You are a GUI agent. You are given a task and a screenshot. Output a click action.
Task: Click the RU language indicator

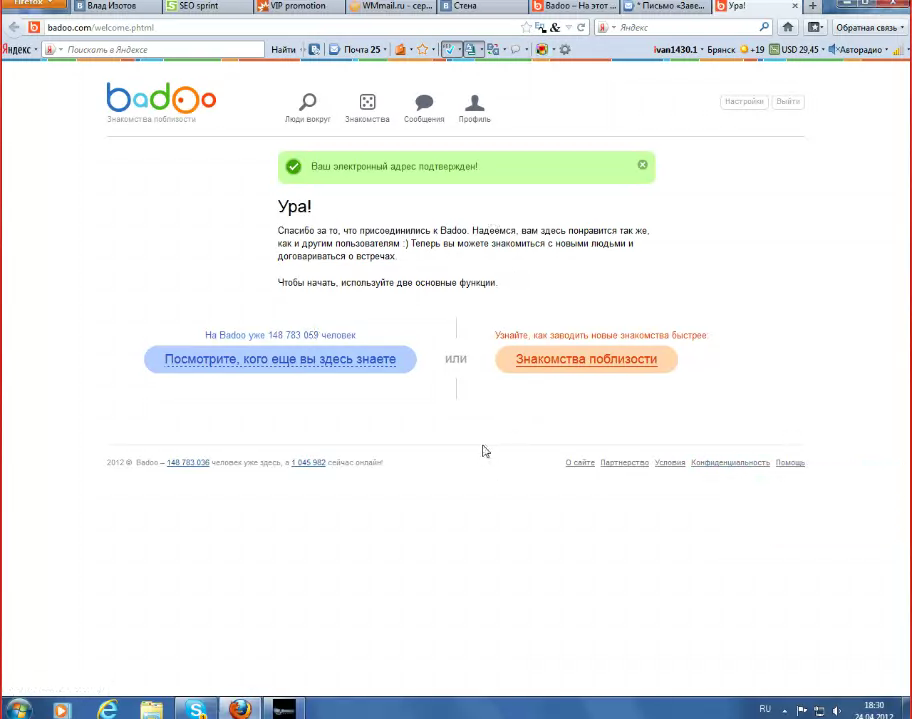click(x=765, y=709)
